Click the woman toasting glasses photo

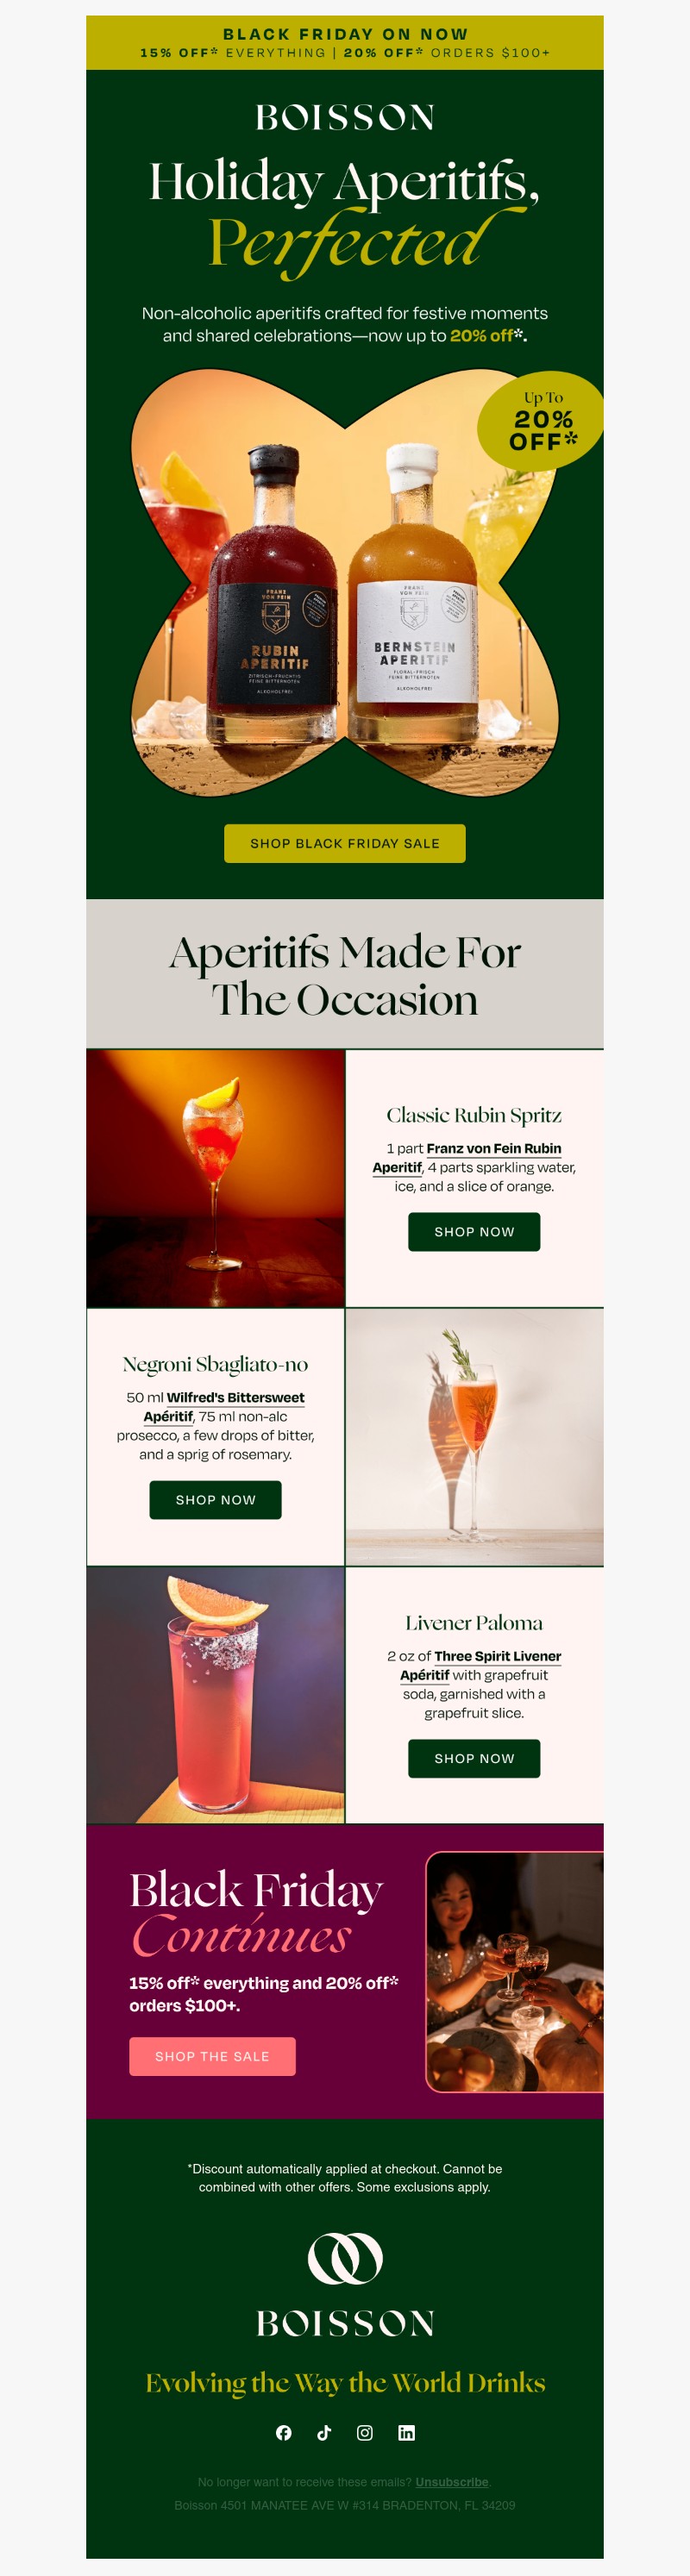tap(515, 1972)
